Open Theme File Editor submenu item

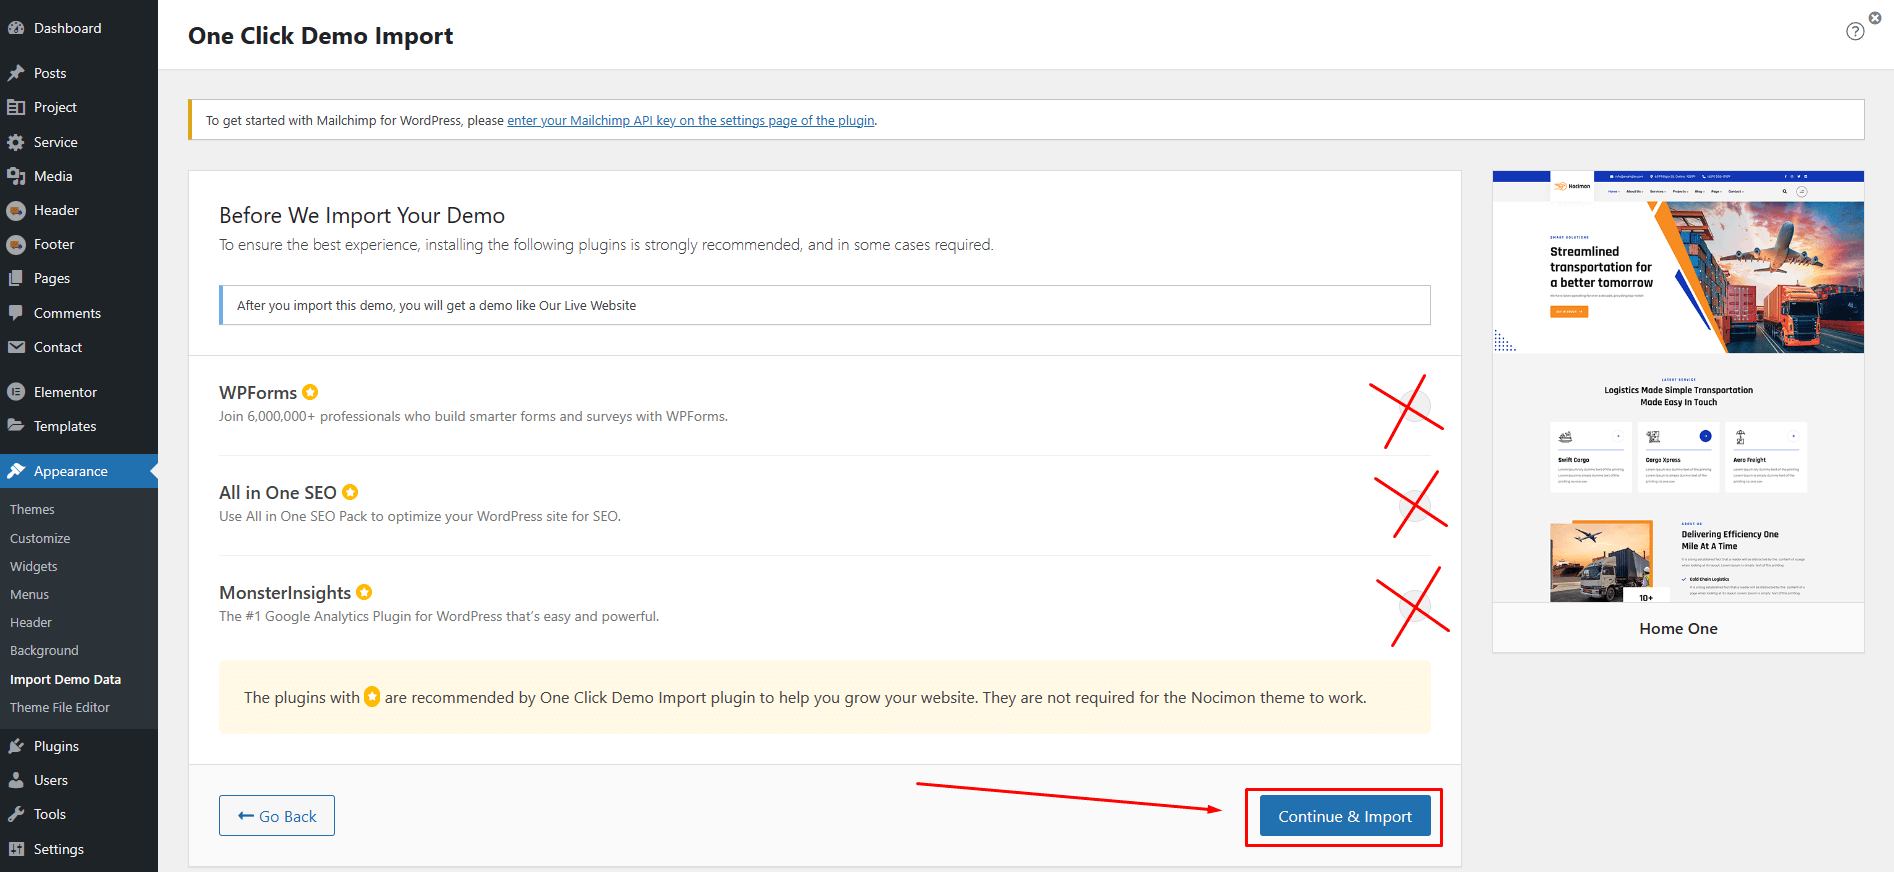coord(60,707)
